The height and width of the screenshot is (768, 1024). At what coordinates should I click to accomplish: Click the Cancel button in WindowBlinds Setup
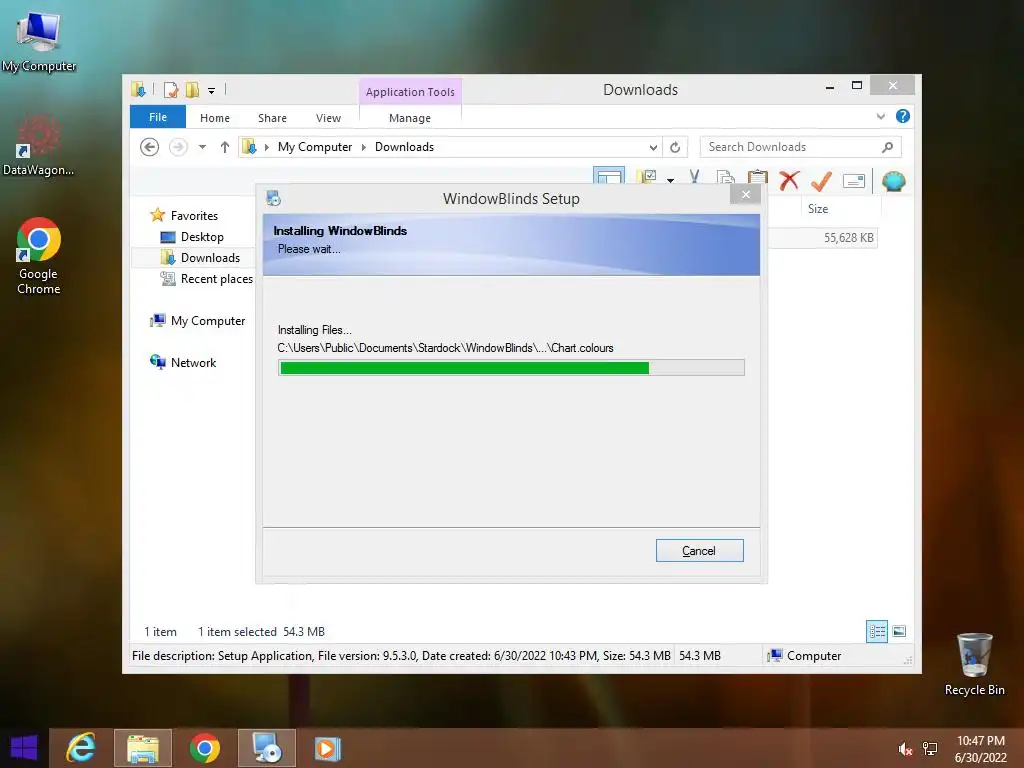(x=699, y=551)
